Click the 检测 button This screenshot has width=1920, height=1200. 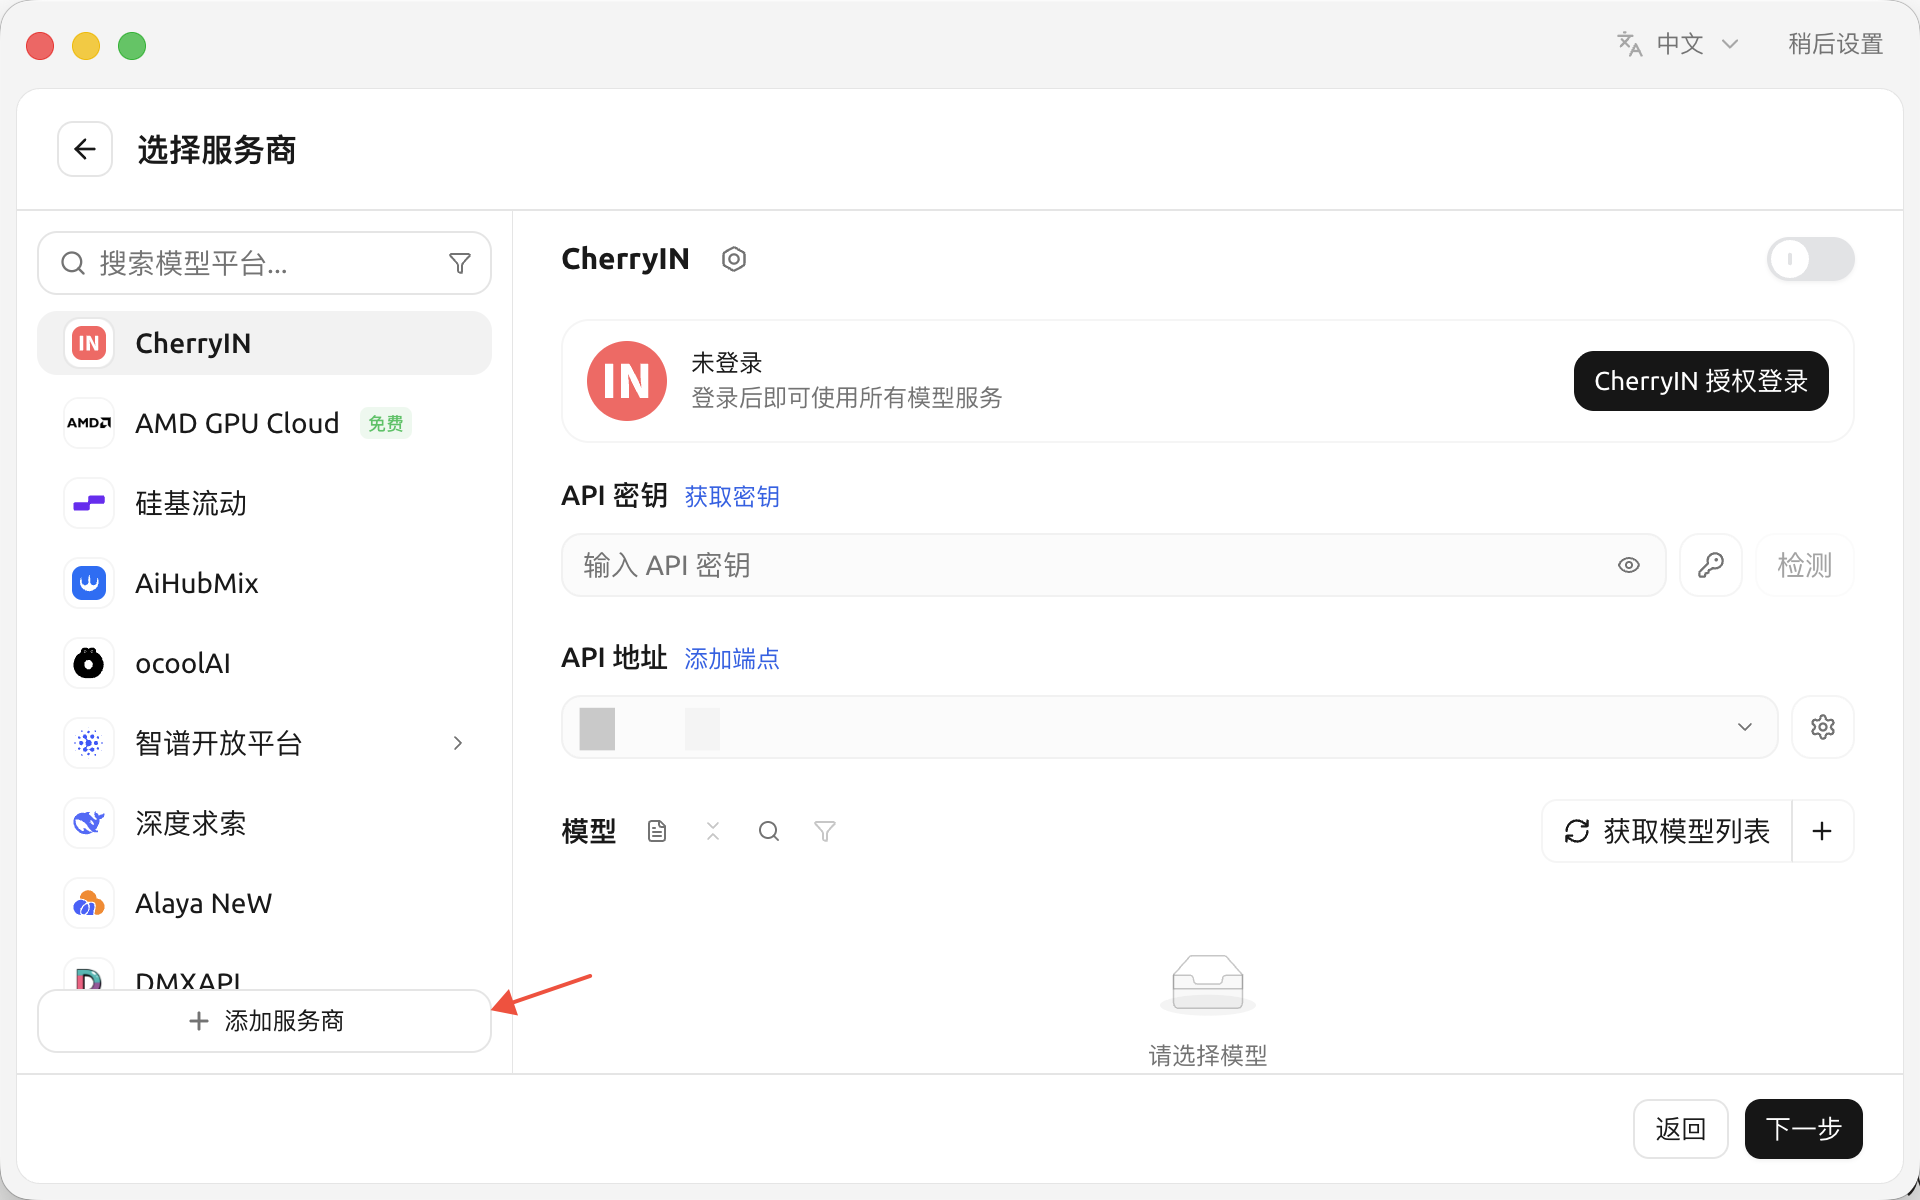click(1804, 565)
